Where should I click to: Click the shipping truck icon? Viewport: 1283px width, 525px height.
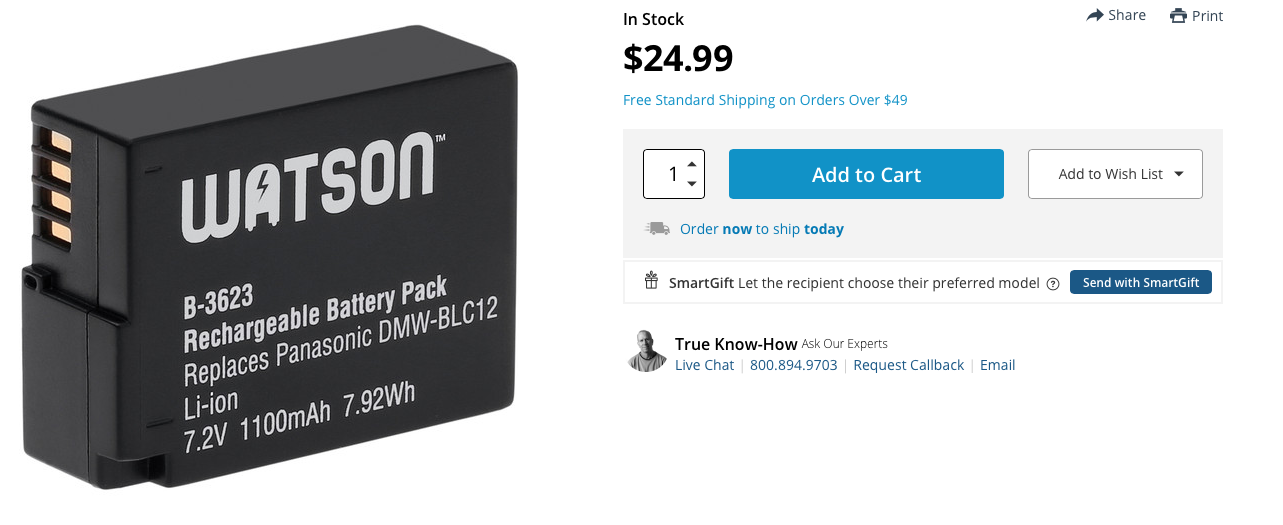click(657, 228)
